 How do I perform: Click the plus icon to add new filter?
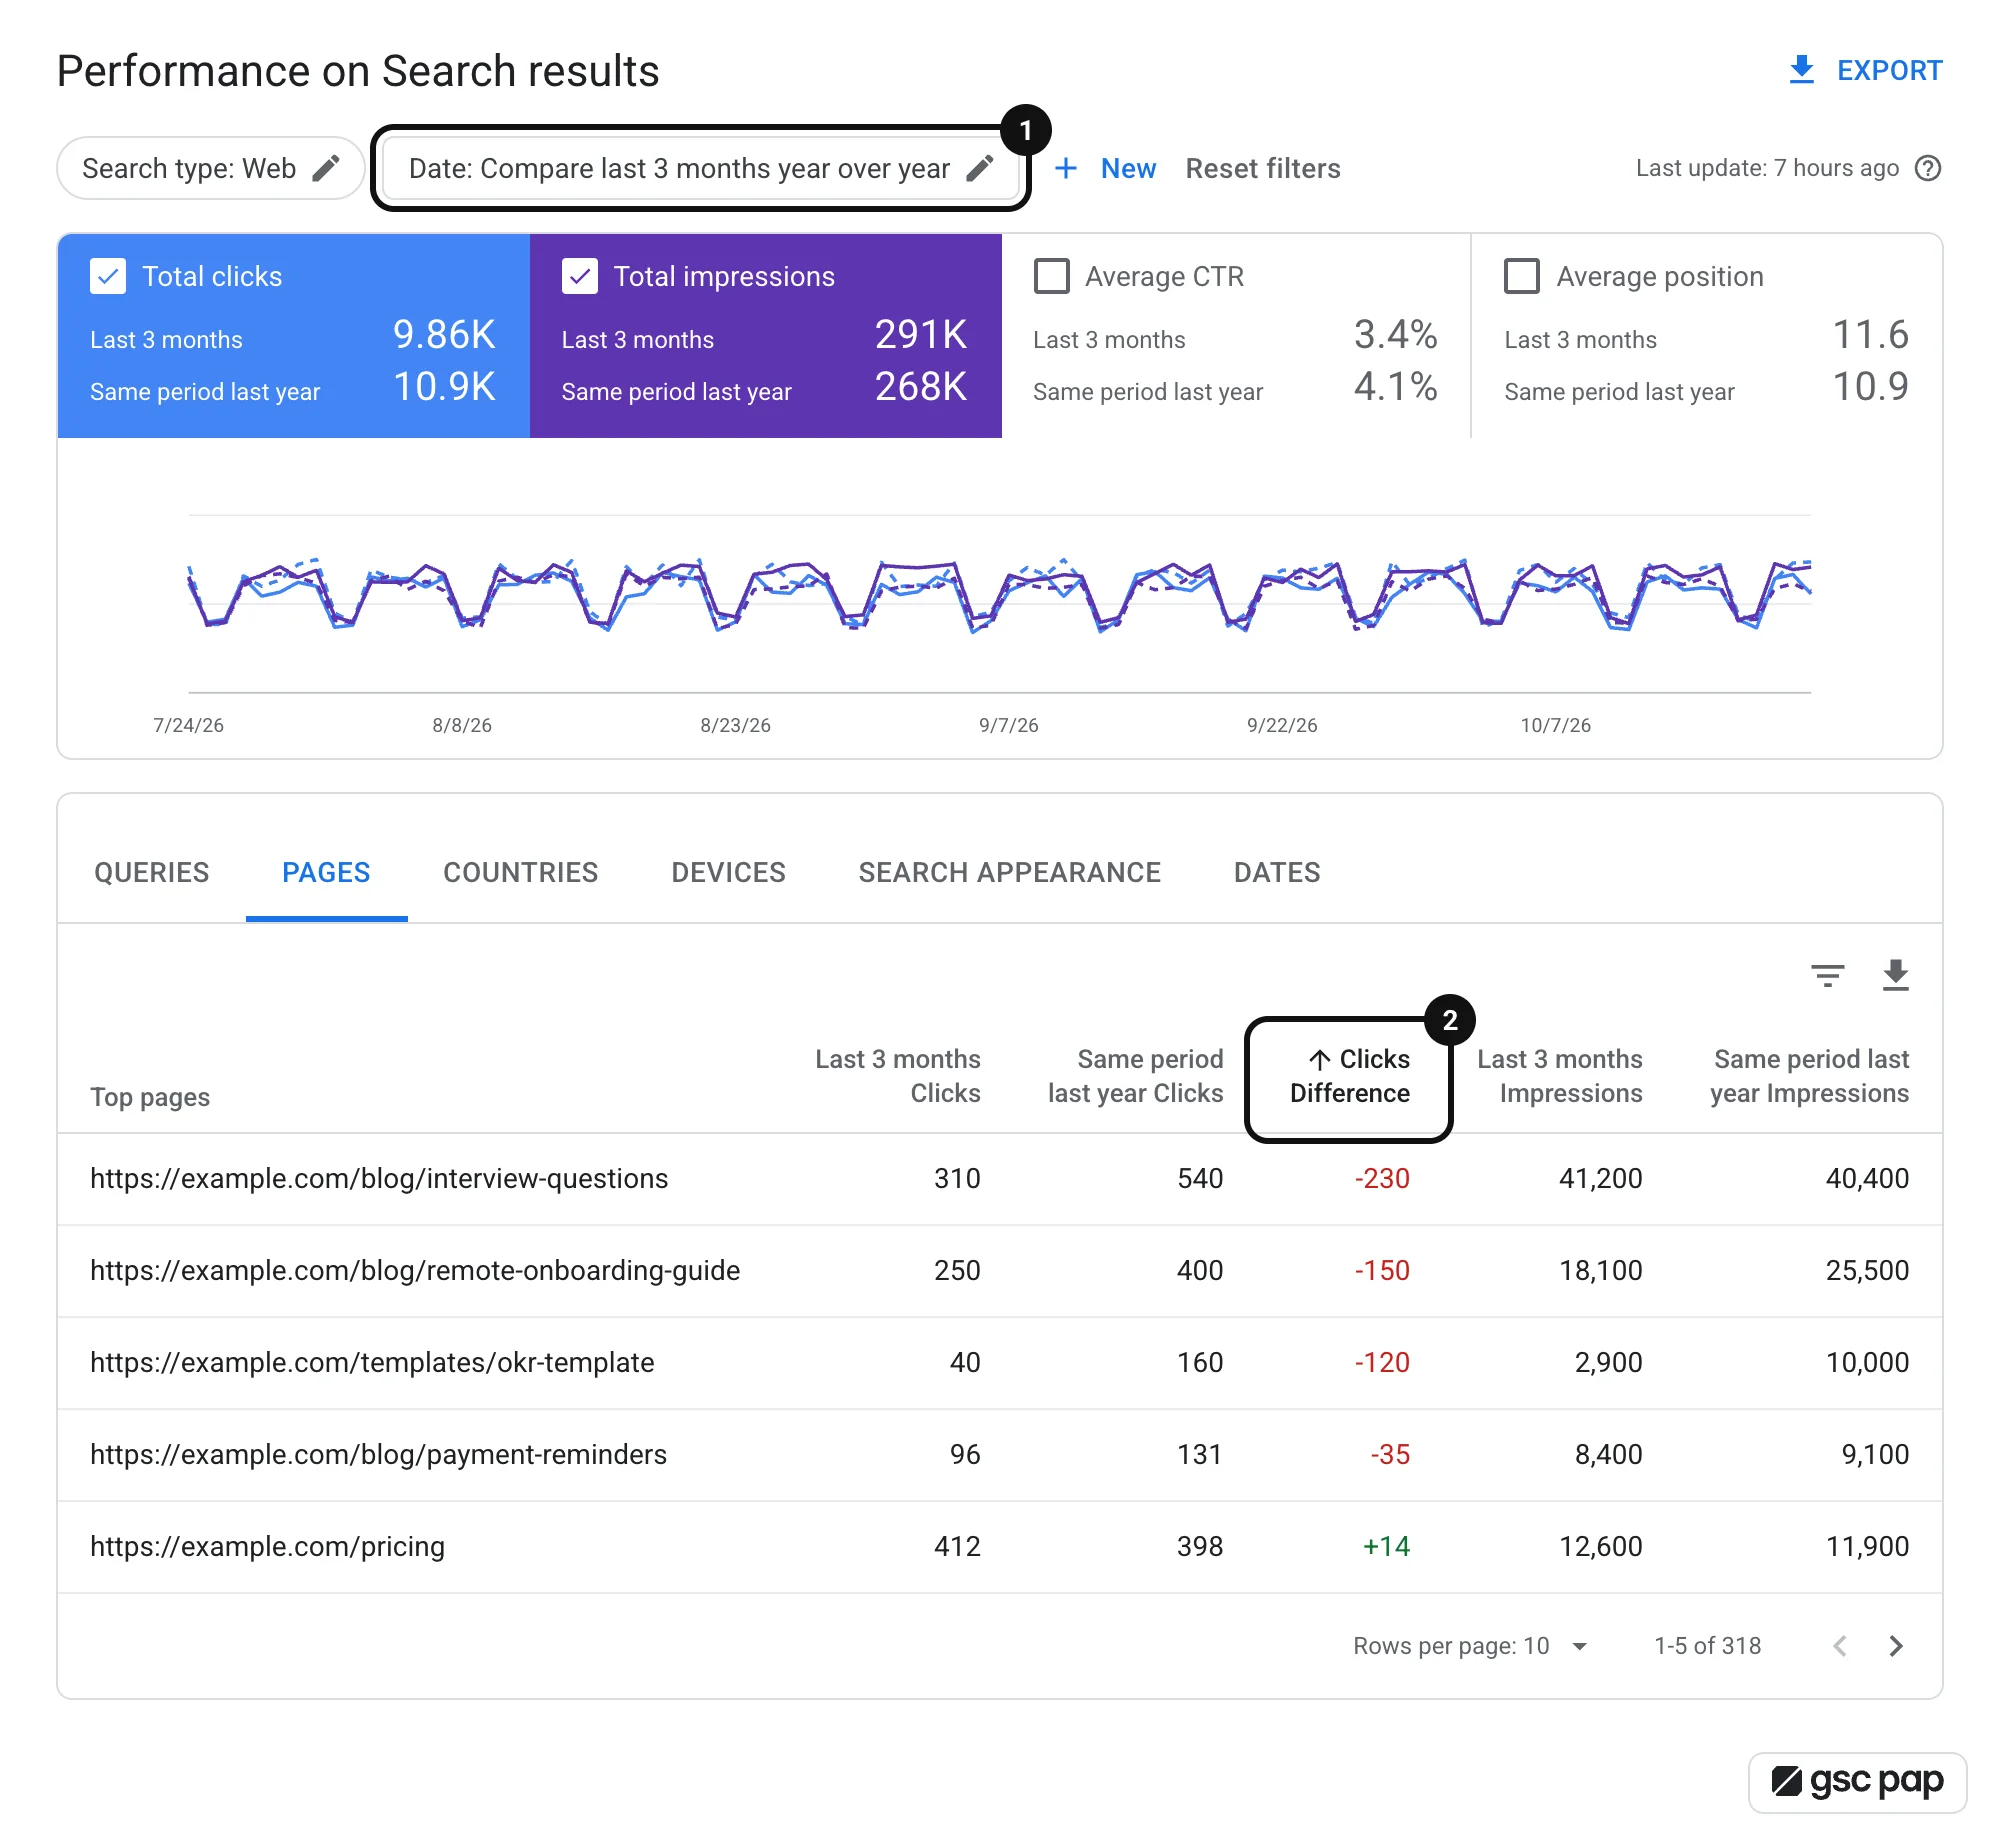tap(1066, 168)
